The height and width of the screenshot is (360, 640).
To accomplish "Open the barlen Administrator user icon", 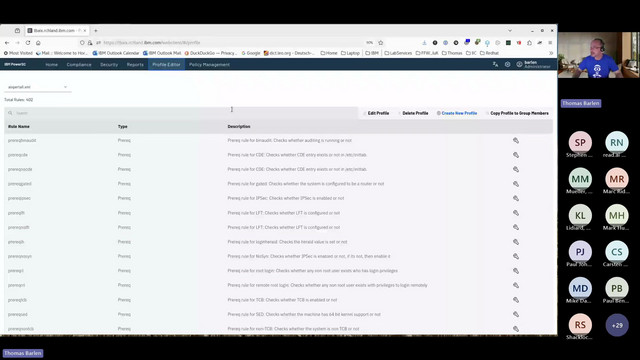I will [x=519, y=64].
